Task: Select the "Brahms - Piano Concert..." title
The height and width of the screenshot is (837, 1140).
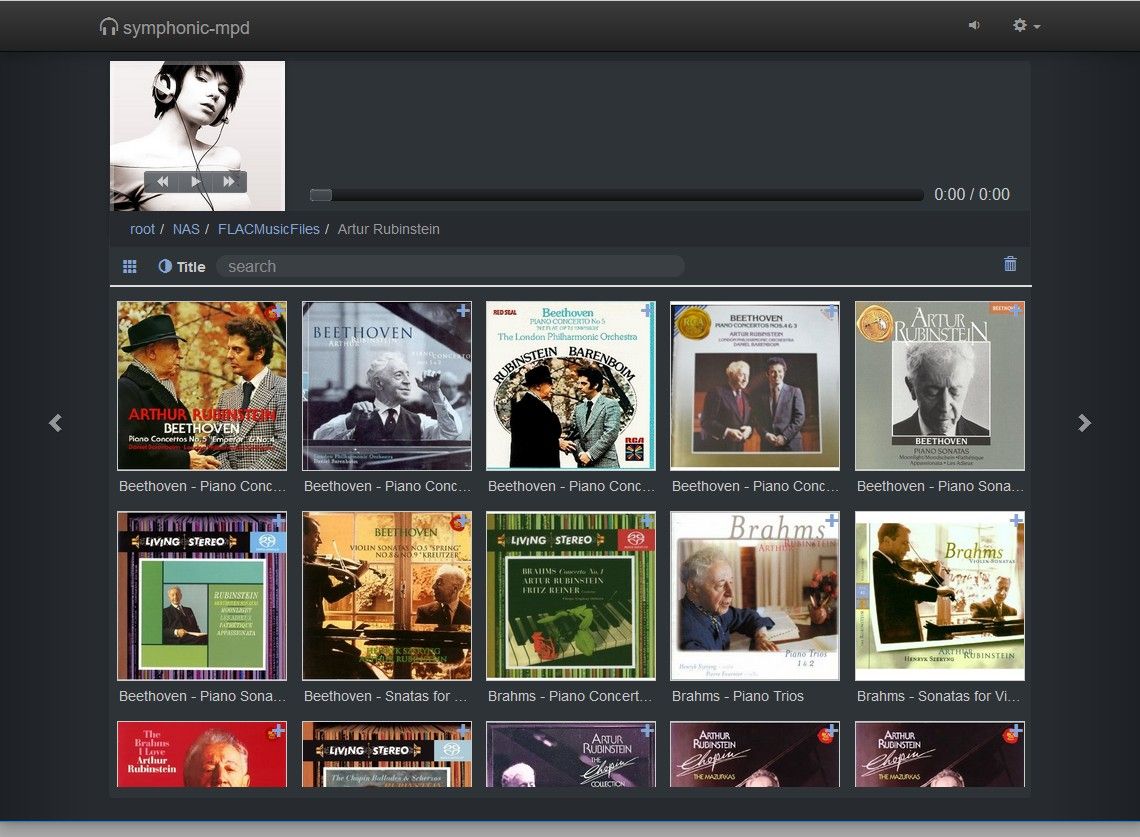Action: (570, 696)
